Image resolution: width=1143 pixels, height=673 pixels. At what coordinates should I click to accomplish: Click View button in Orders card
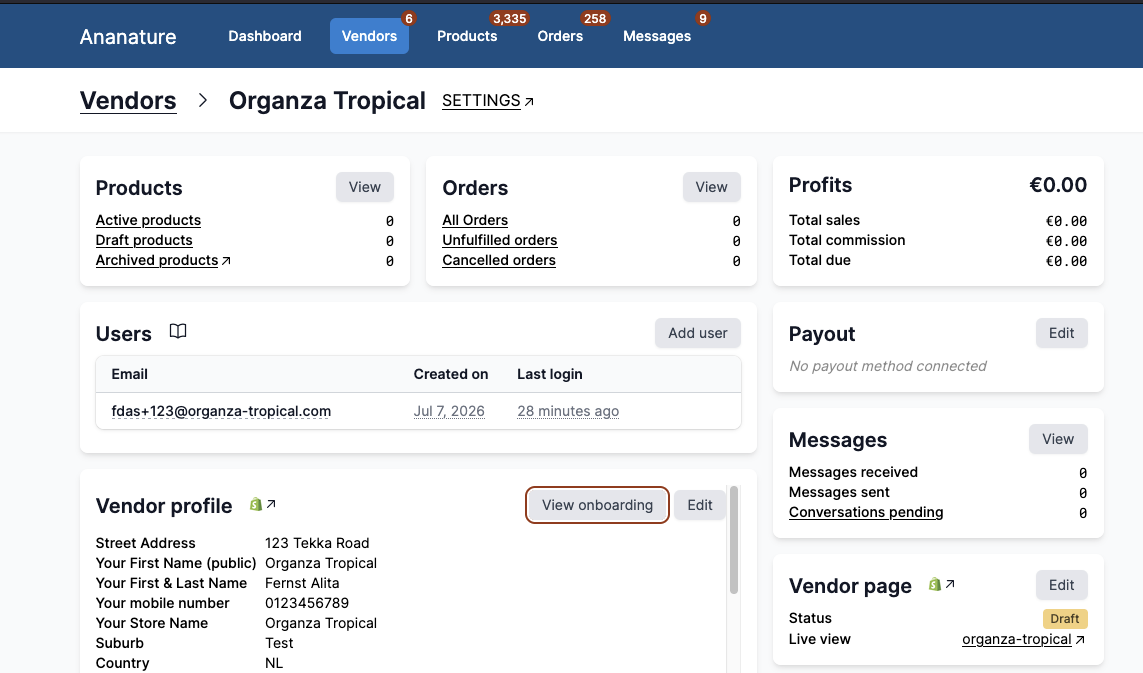point(711,187)
